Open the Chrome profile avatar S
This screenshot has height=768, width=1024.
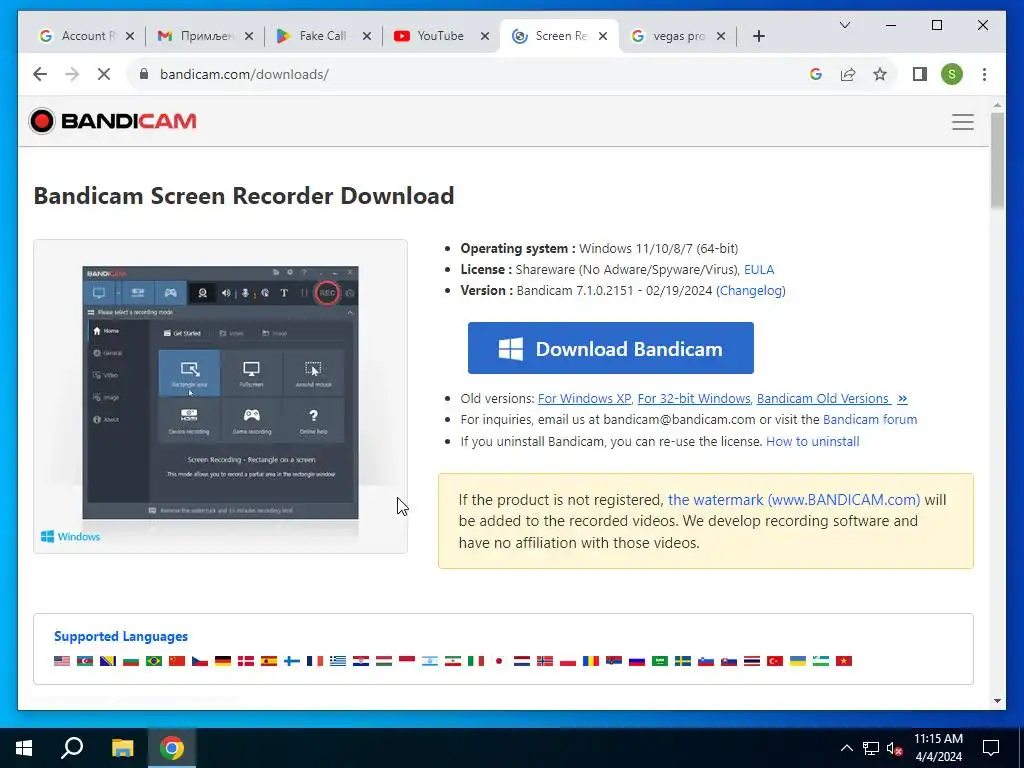click(x=952, y=74)
